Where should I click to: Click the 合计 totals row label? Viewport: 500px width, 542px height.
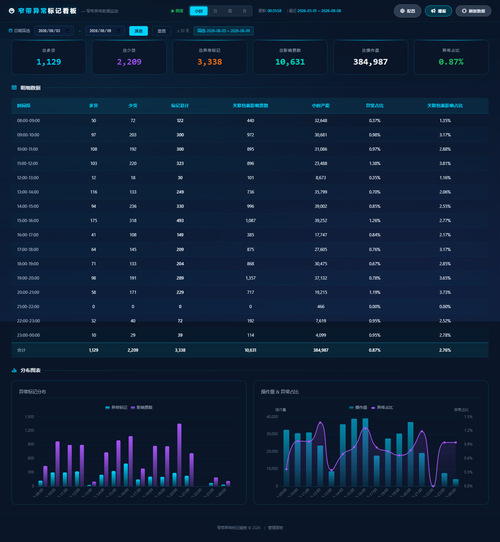(21, 350)
